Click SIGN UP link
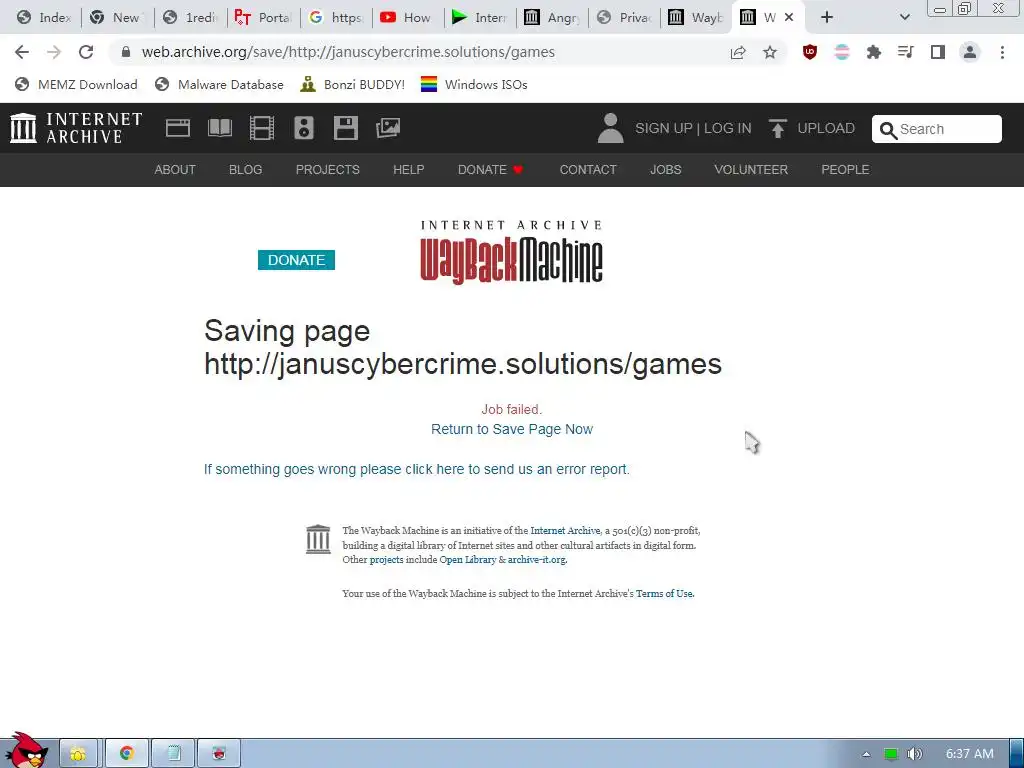 664,128
